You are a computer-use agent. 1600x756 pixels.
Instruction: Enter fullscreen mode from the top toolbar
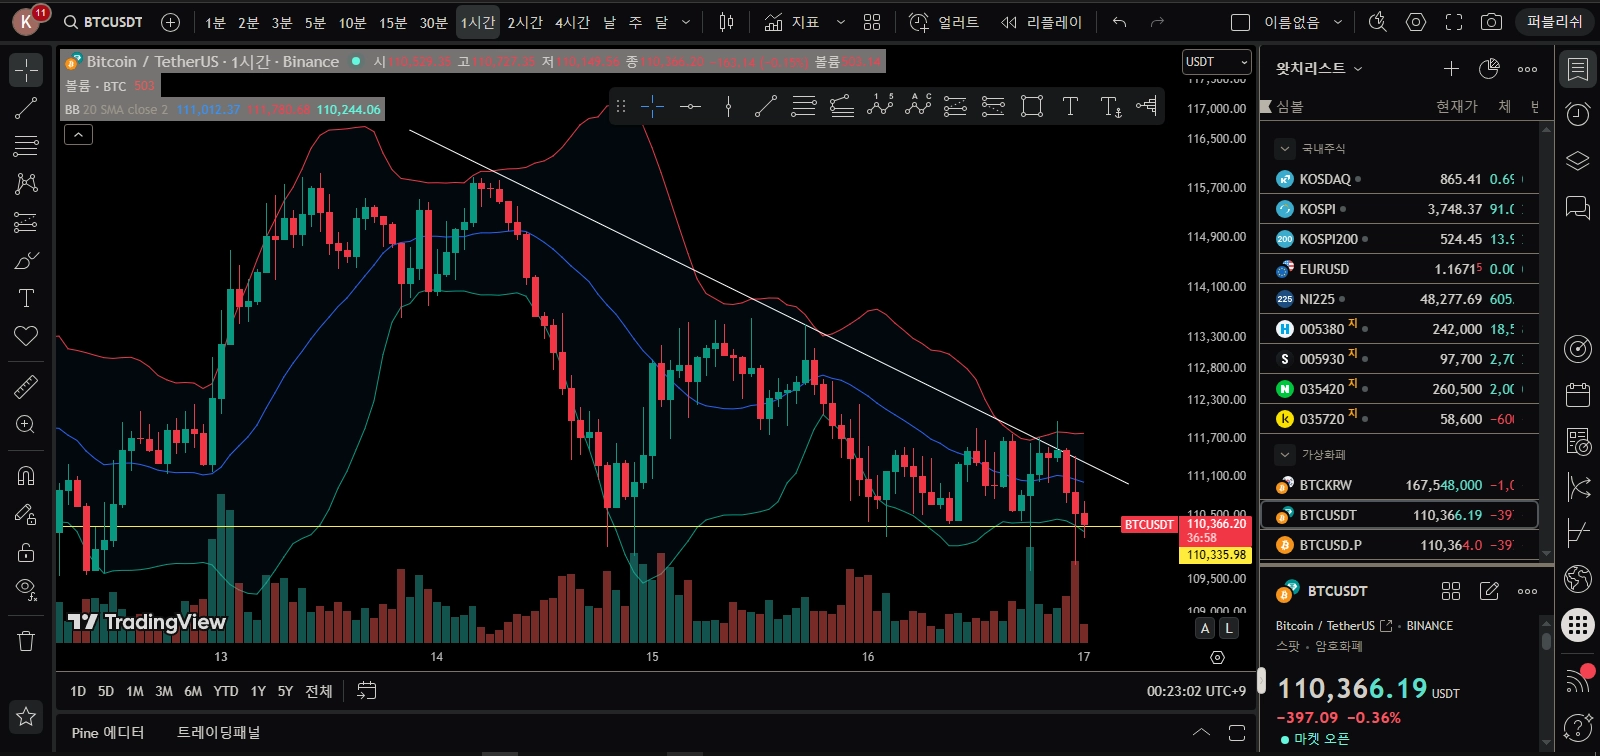coord(1454,22)
